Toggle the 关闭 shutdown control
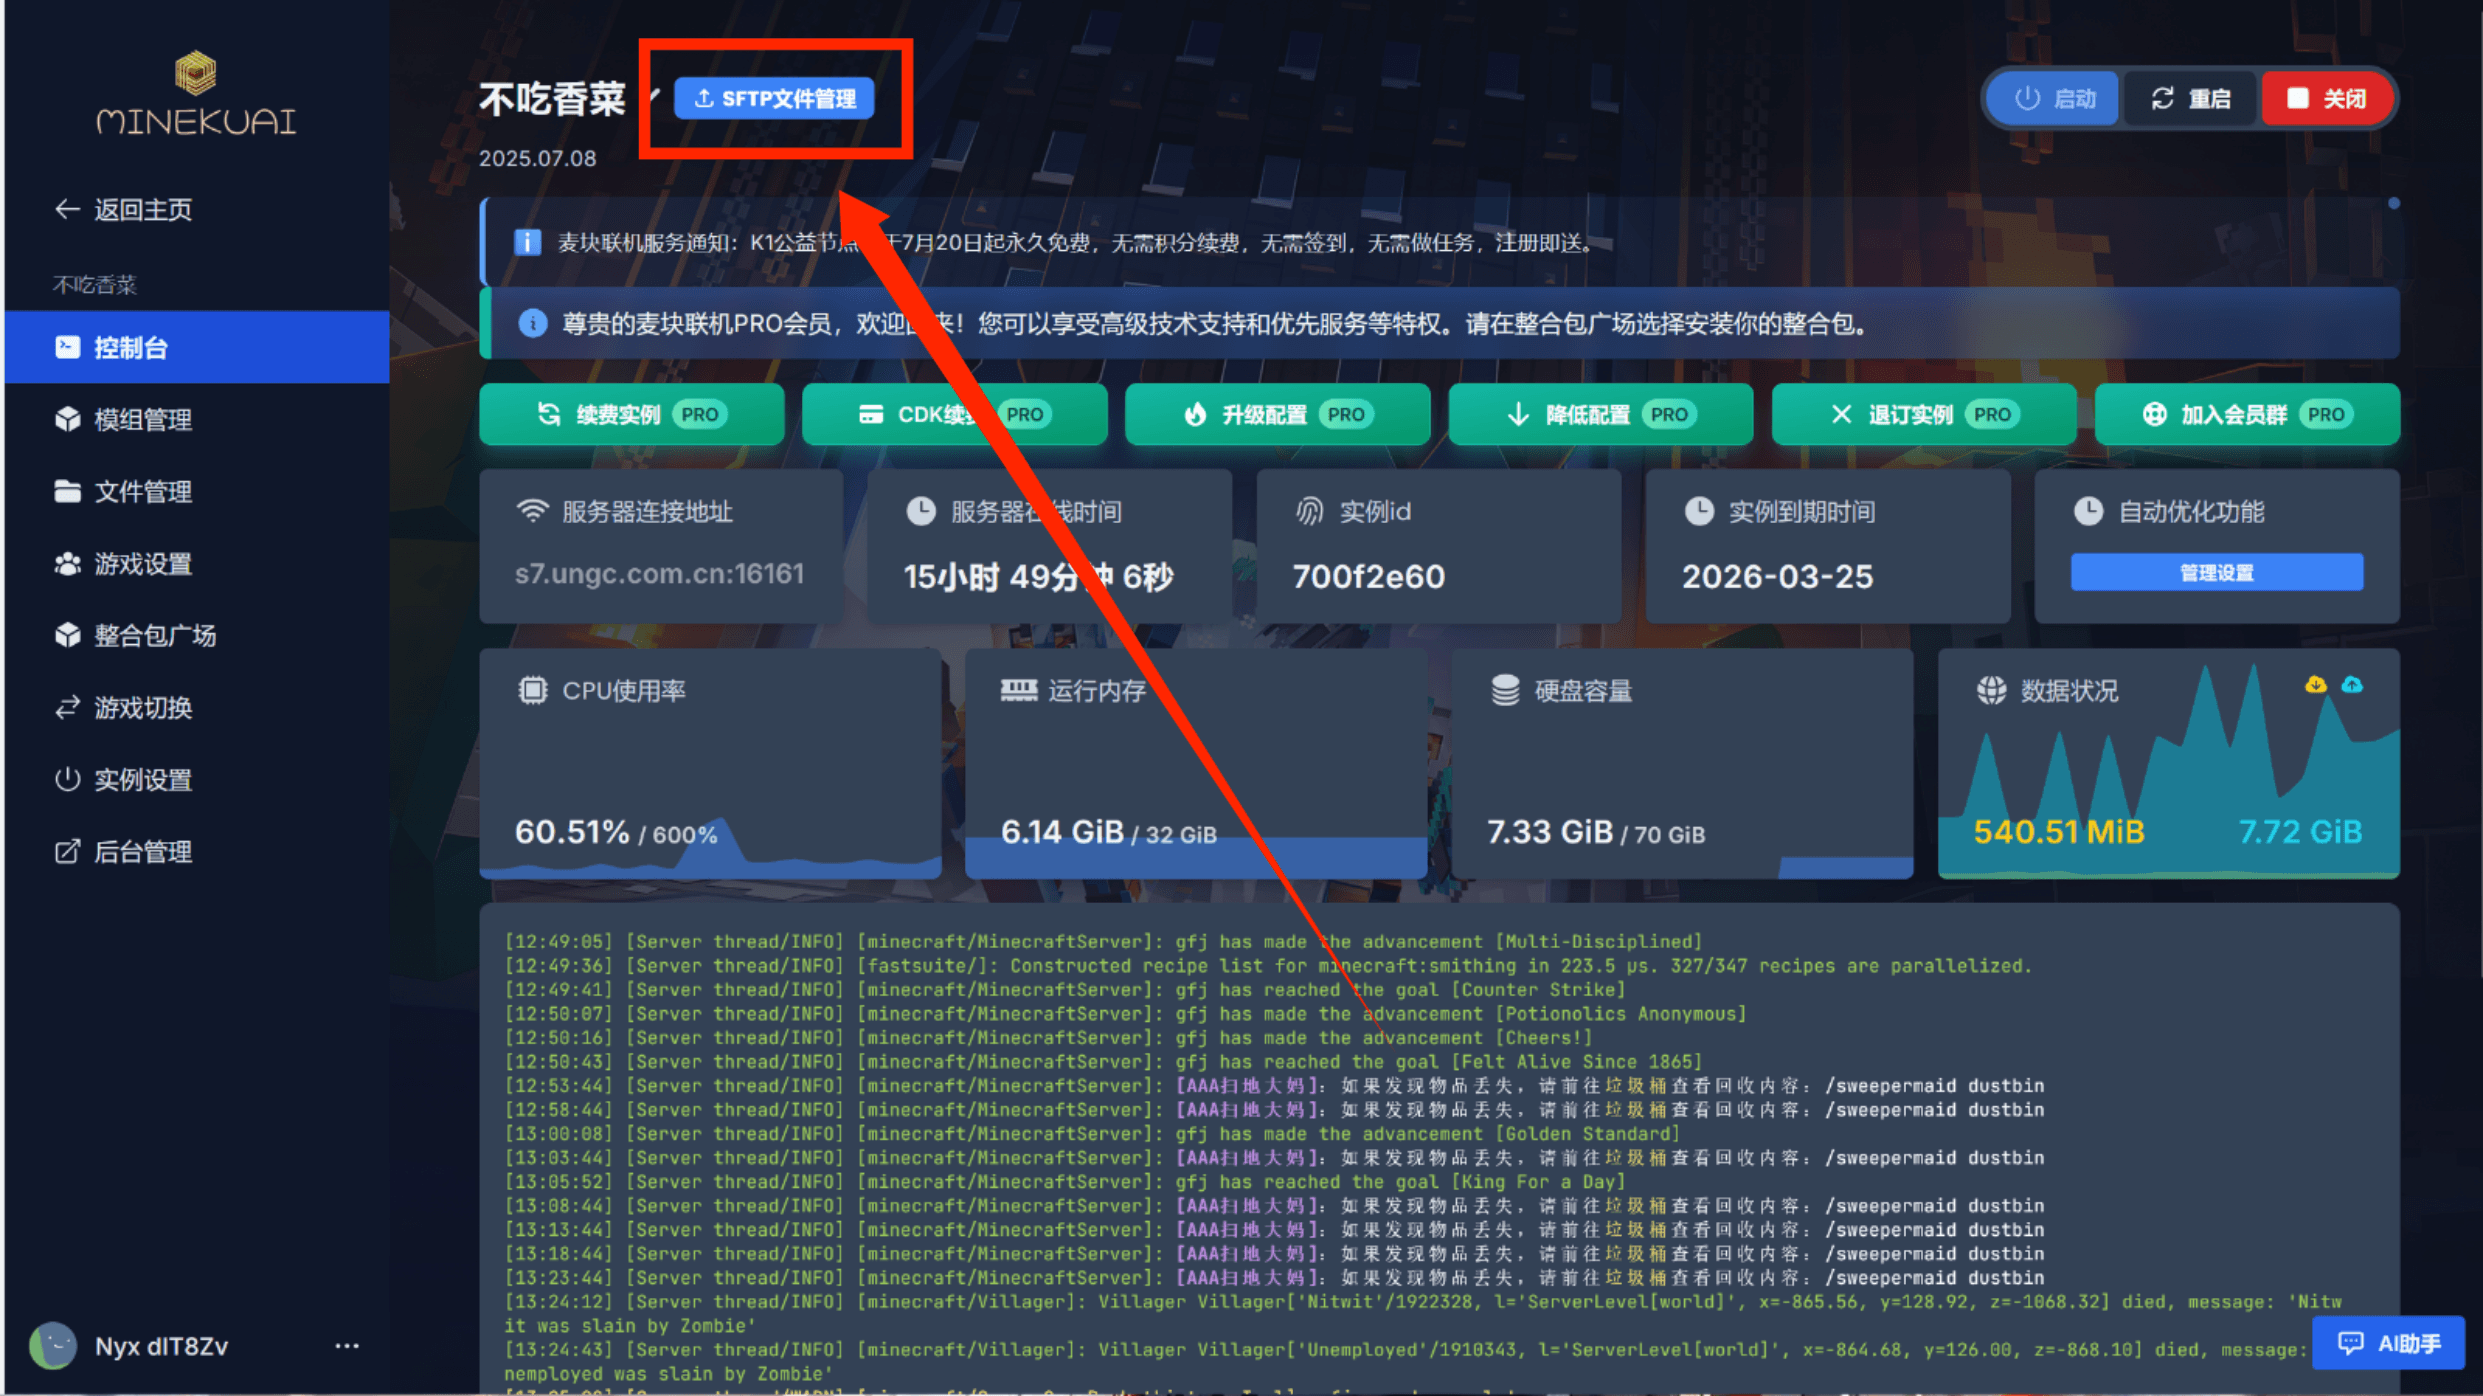The image size is (2483, 1396). click(2328, 97)
